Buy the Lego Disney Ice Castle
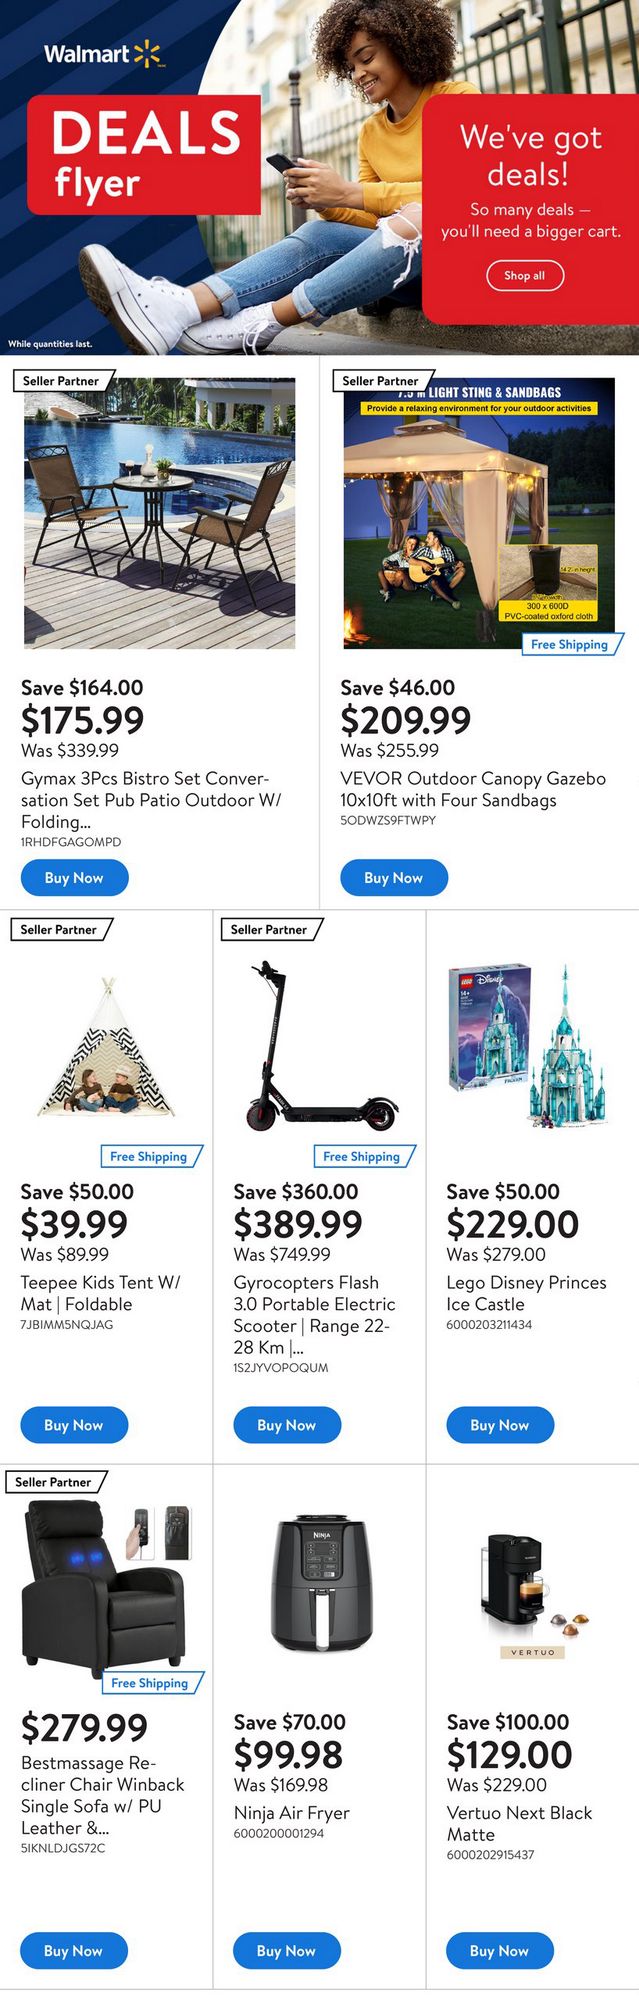 tap(499, 1425)
